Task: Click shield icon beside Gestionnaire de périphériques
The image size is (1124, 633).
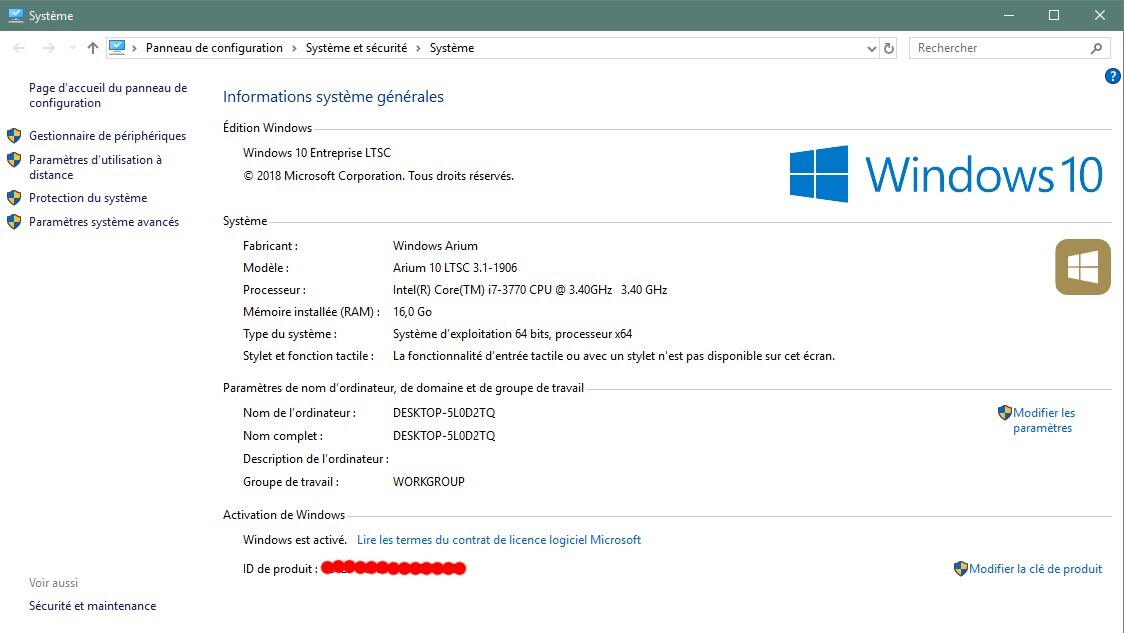Action: pos(14,135)
